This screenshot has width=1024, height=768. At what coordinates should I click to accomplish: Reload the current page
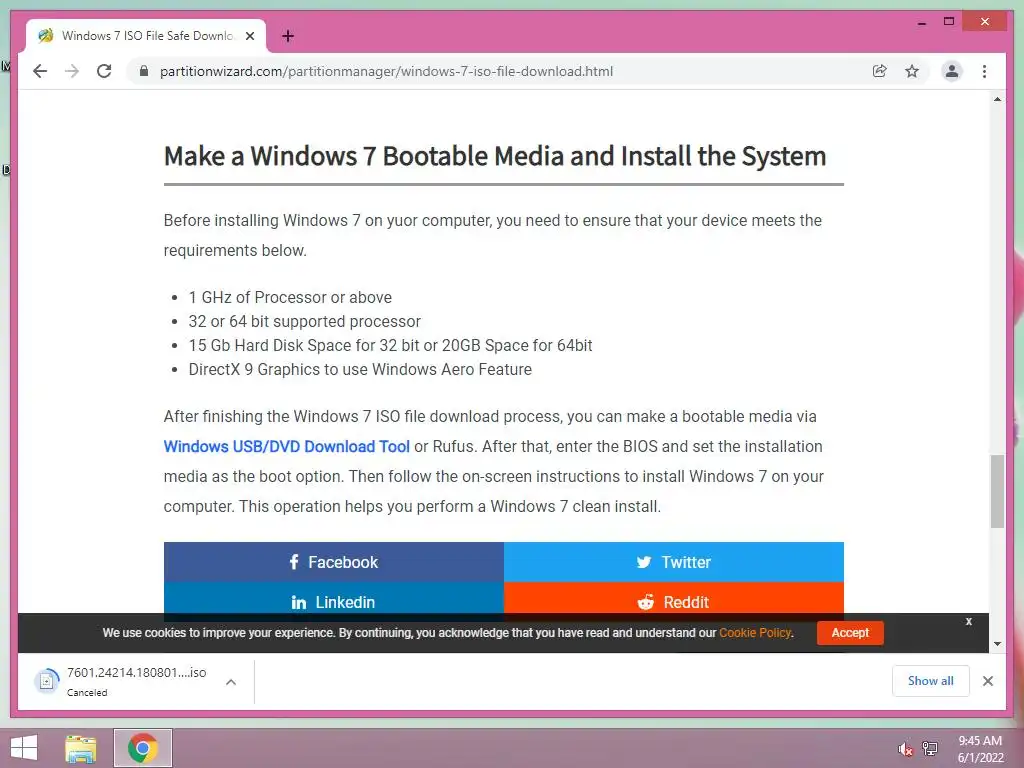point(104,71)
